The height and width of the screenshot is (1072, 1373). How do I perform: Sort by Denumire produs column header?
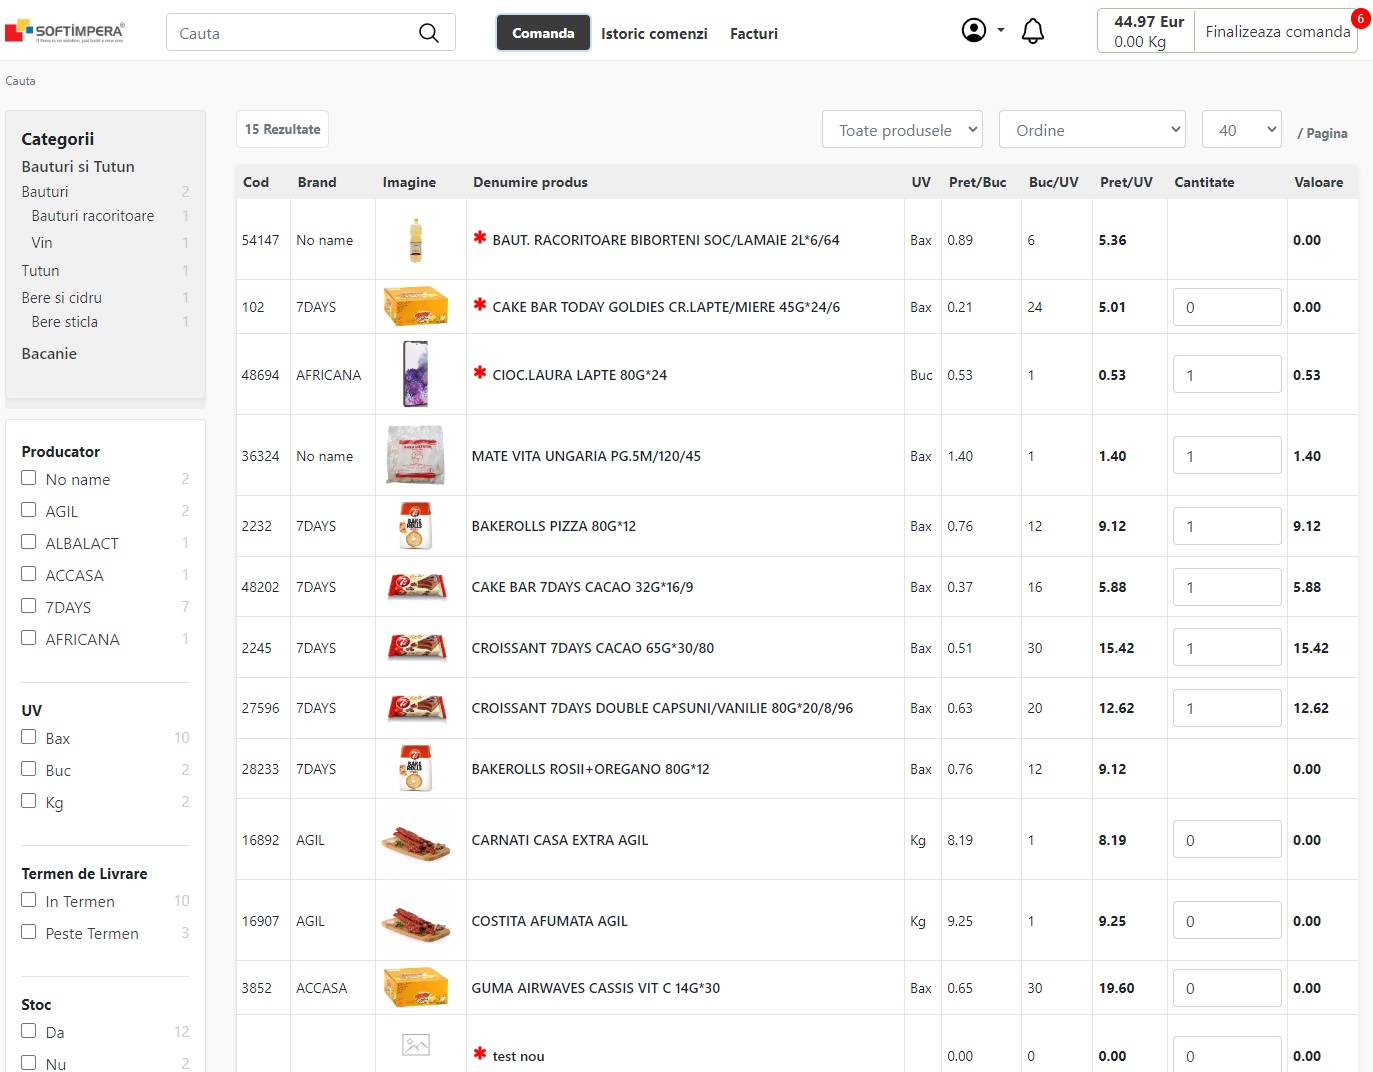click(530, 182)
